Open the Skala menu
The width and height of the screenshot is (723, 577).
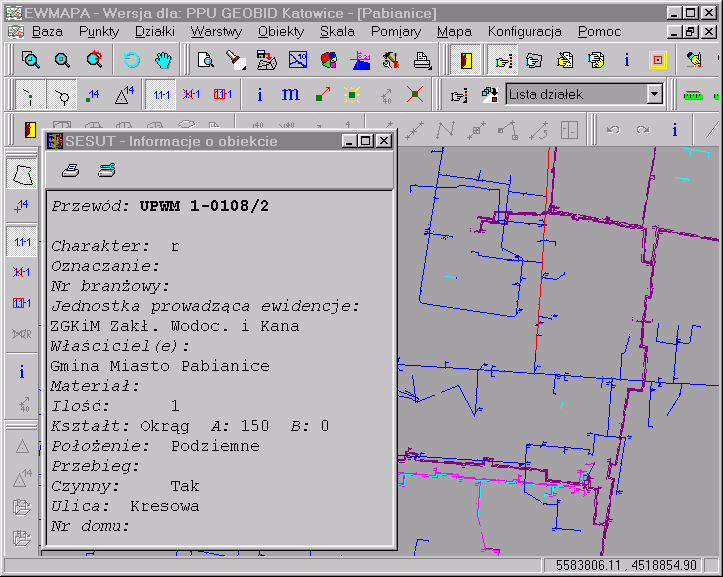click(337, 31)
